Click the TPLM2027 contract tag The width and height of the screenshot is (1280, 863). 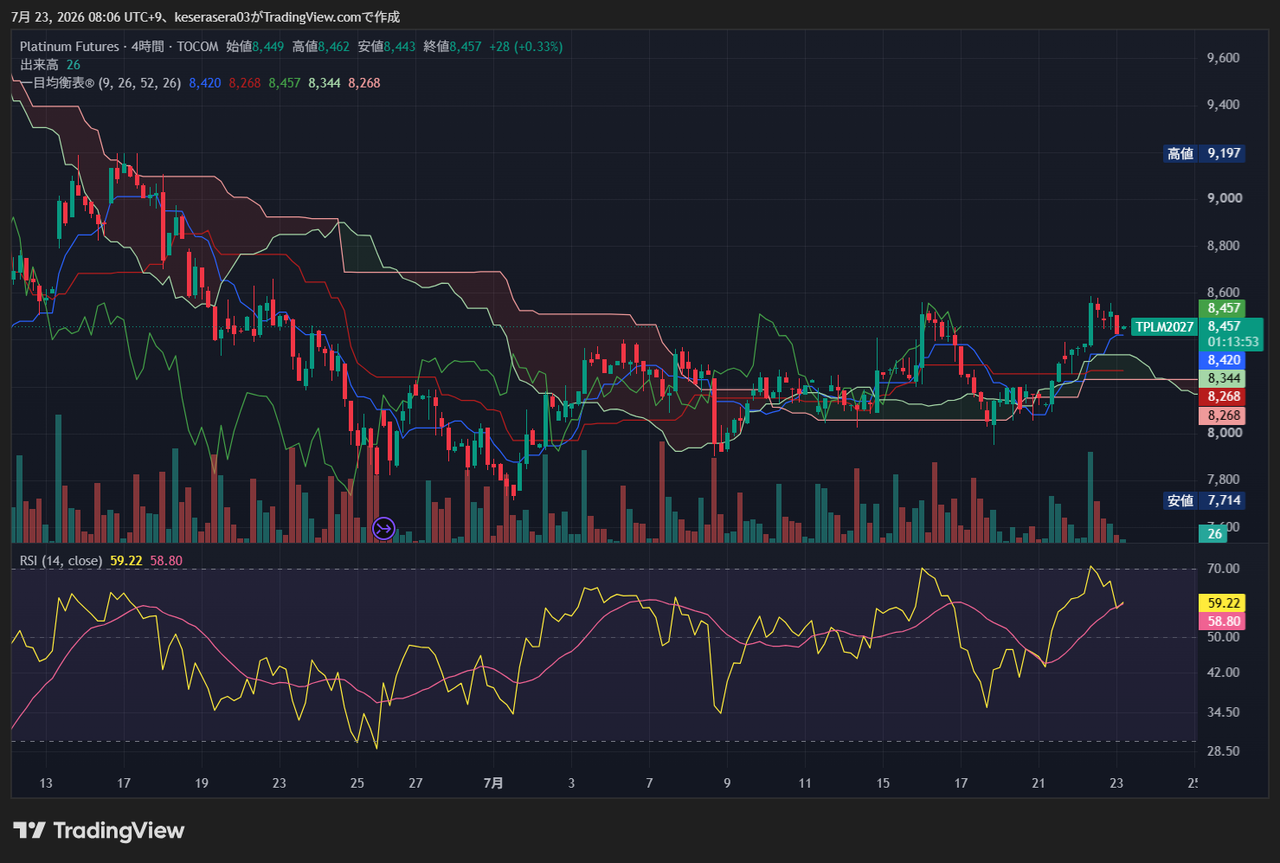pos(1164,327)
